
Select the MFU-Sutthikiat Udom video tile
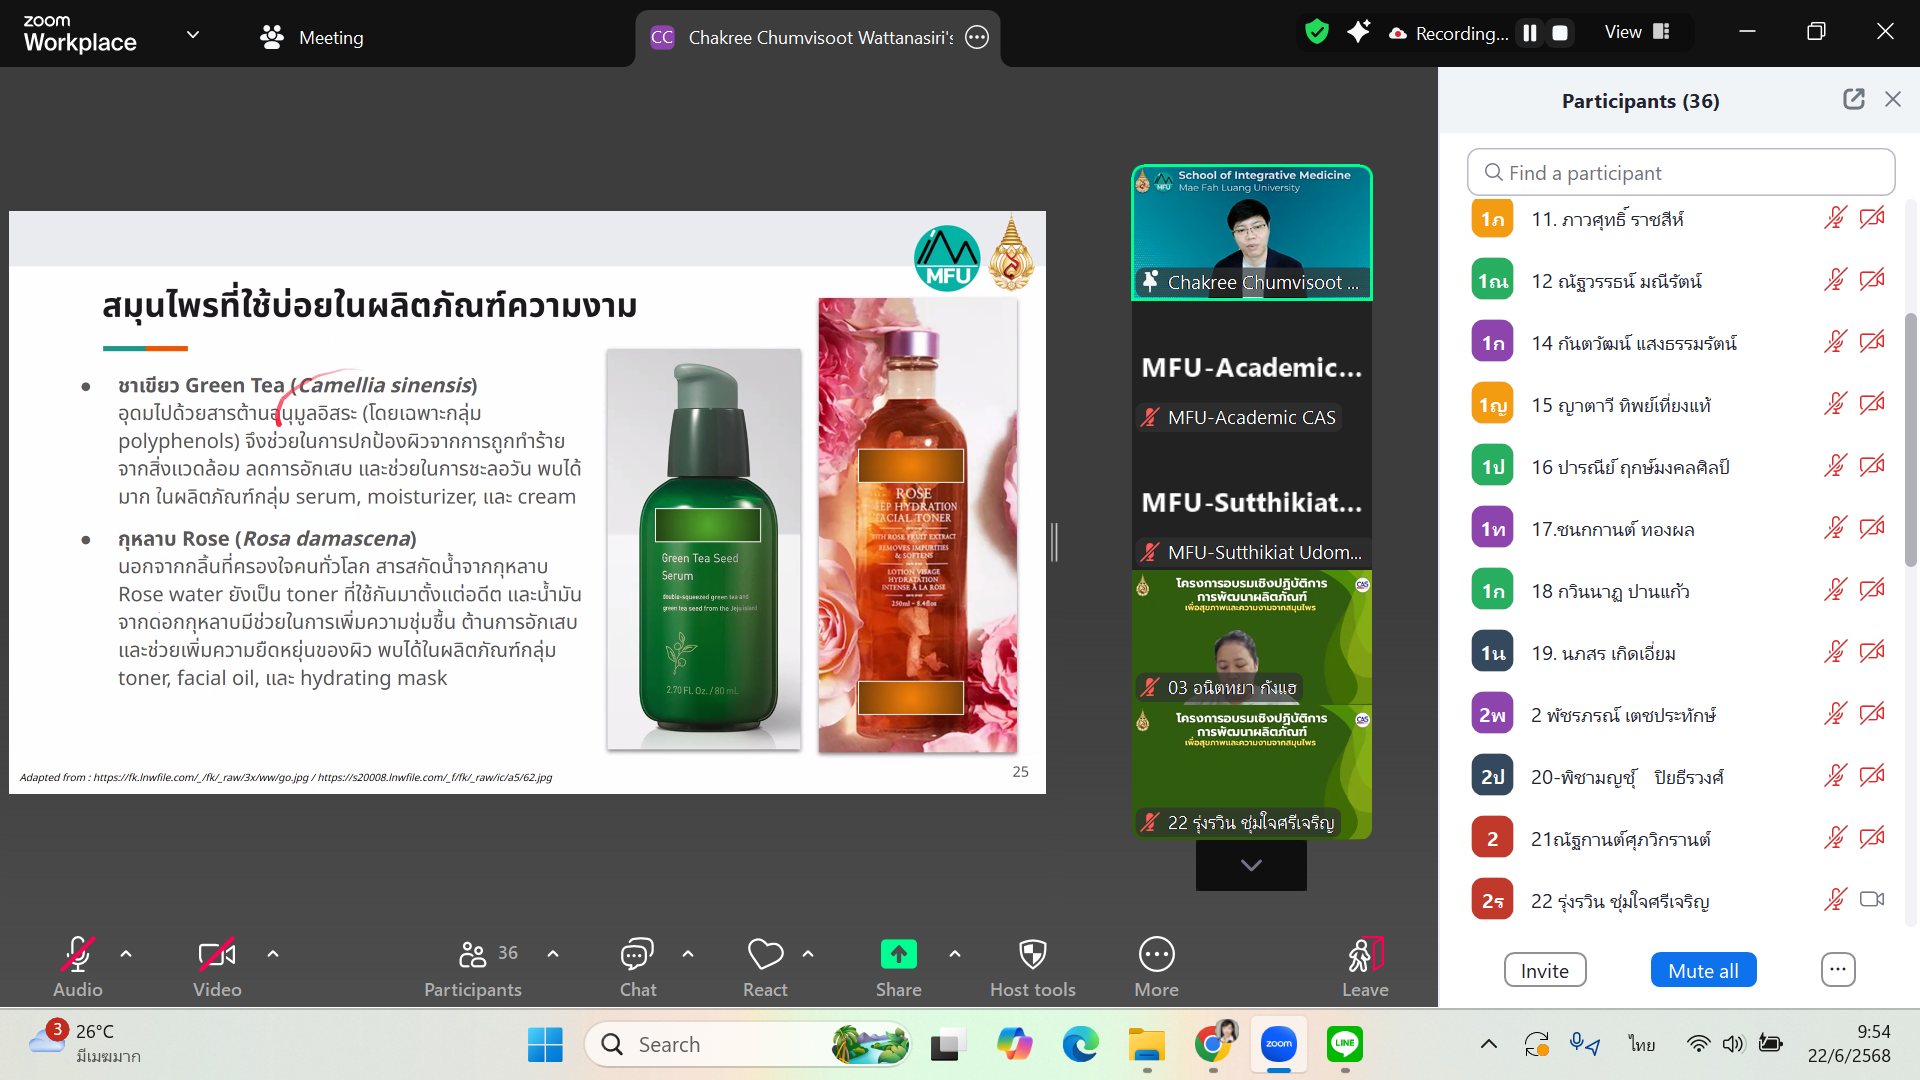coord(1252,502)
